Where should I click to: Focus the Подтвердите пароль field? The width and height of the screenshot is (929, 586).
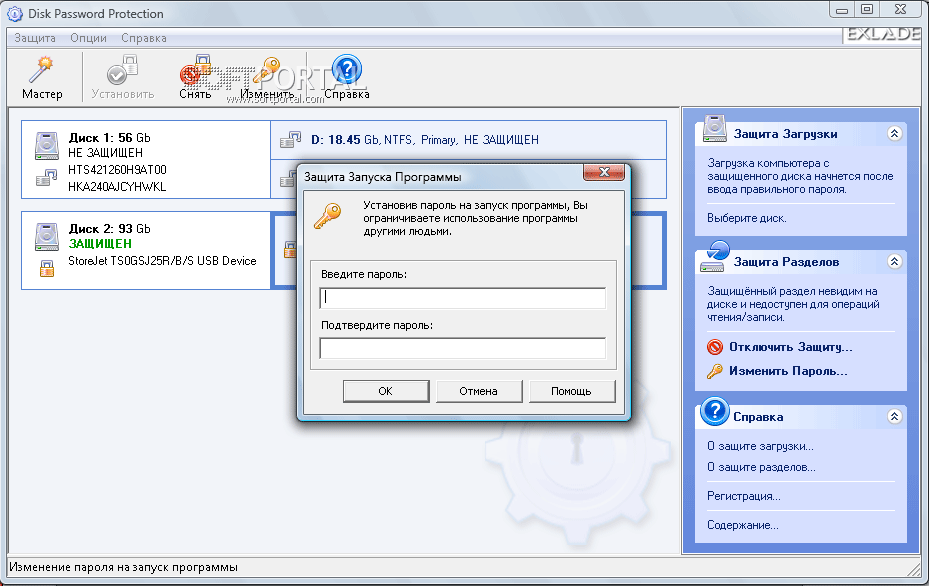point(463,348)
